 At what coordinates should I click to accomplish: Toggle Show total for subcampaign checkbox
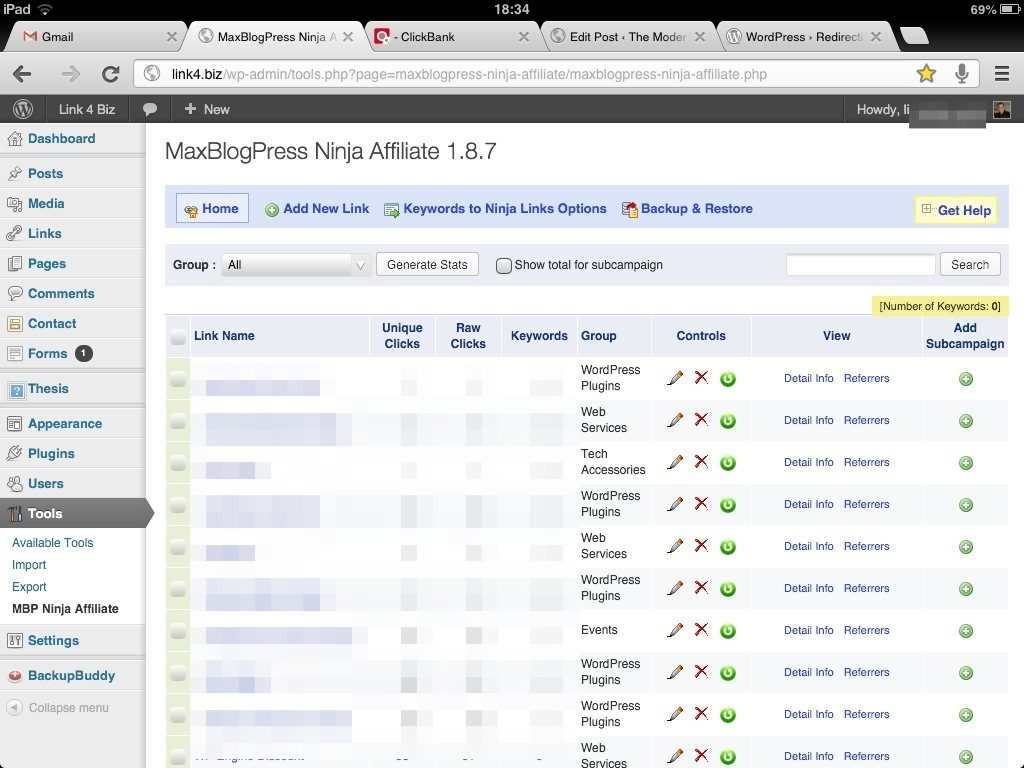[504, 265]
